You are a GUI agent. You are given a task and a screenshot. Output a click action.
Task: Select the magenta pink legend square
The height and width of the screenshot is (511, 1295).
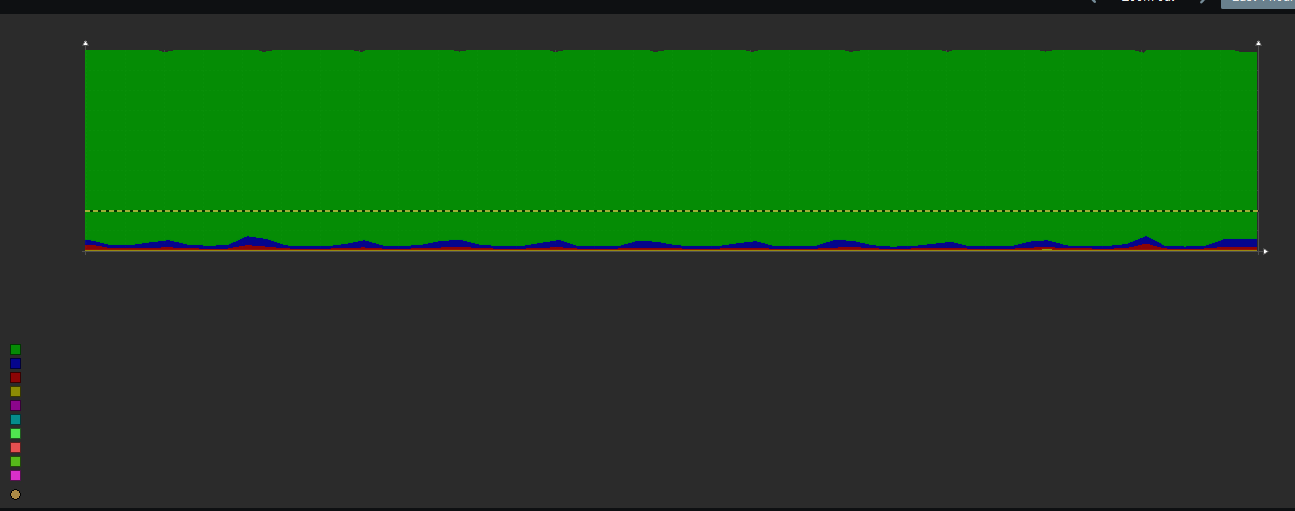15,476
